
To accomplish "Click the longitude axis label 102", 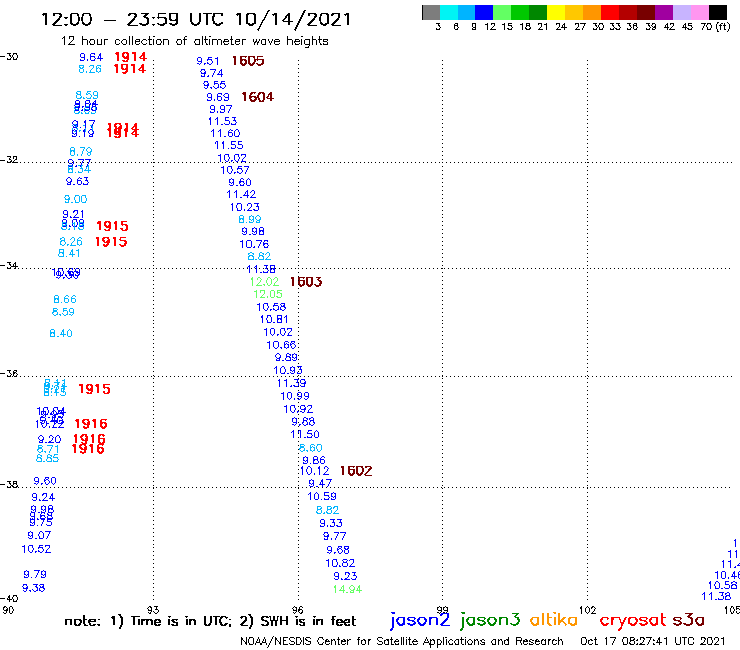I will click(588, 610).
